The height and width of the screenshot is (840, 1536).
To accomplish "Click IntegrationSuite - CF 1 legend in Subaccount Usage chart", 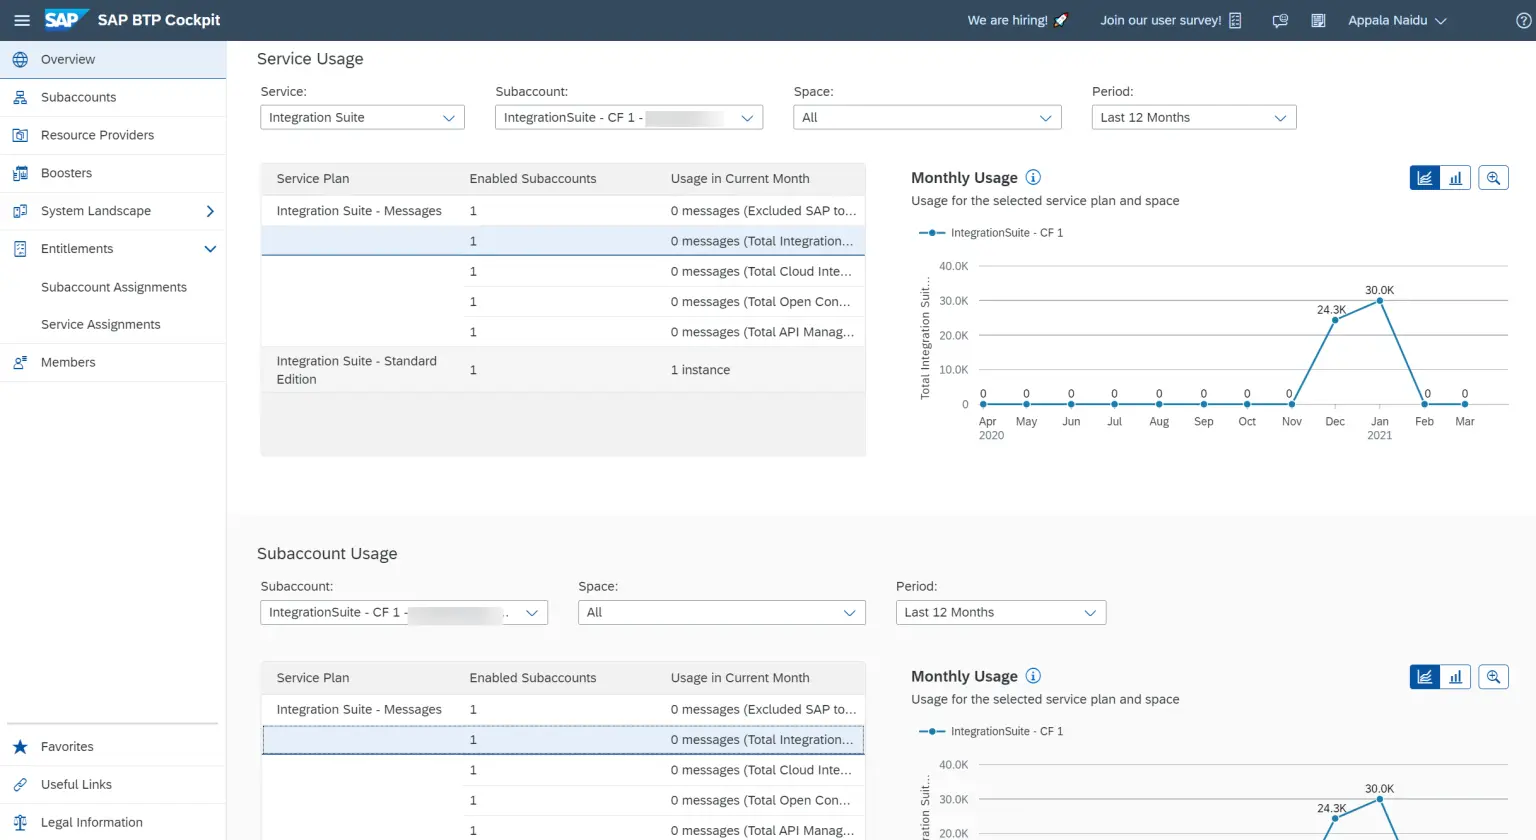I will click(991, 731).
